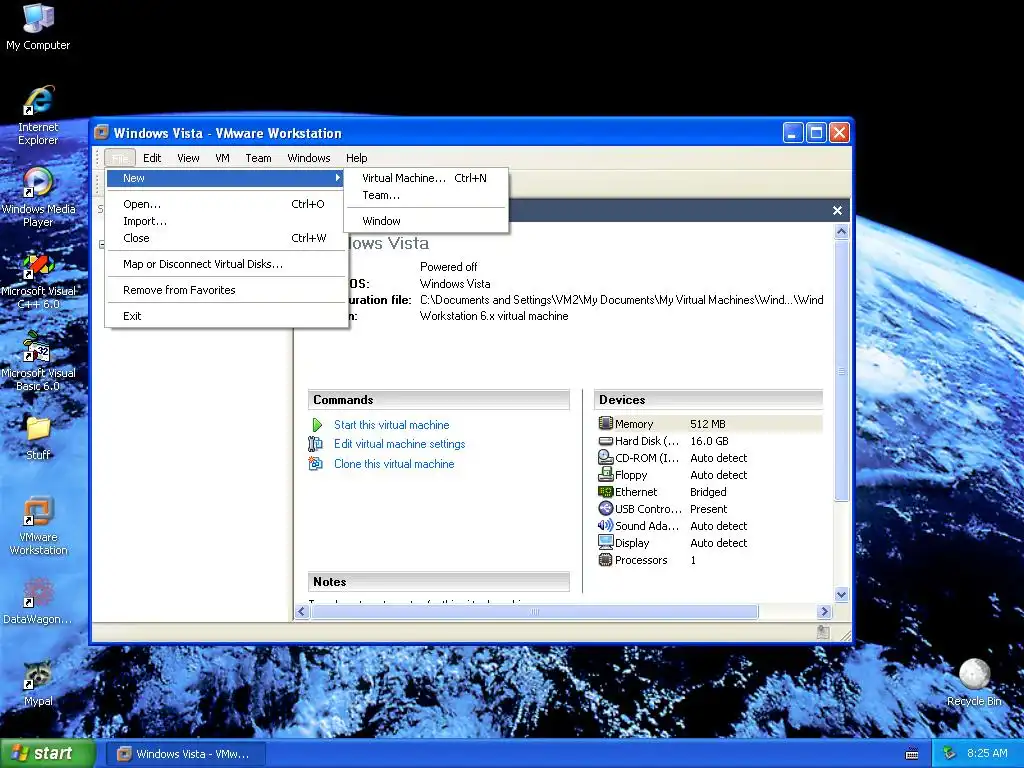Choose Window from New submenu
1024x768 pixels.
(425, 221)
